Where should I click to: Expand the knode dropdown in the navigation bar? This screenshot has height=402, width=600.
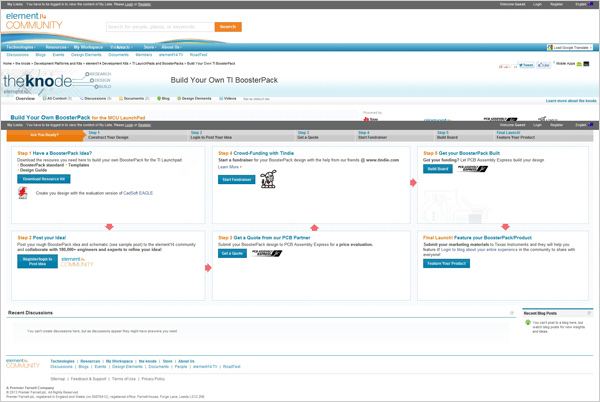coord(121,47)
